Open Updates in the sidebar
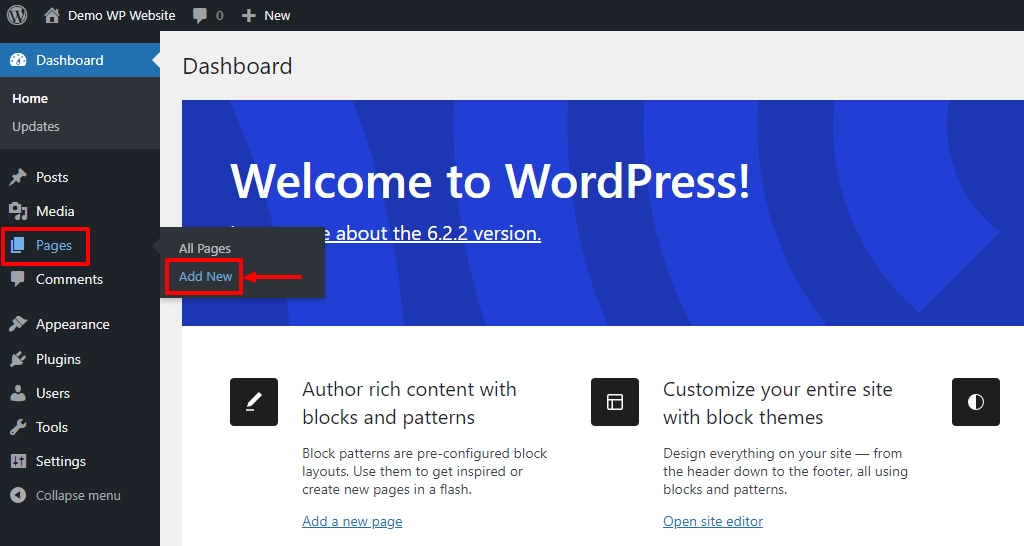The height and width of the screenshot is (546, 1024). pos(36,127)
